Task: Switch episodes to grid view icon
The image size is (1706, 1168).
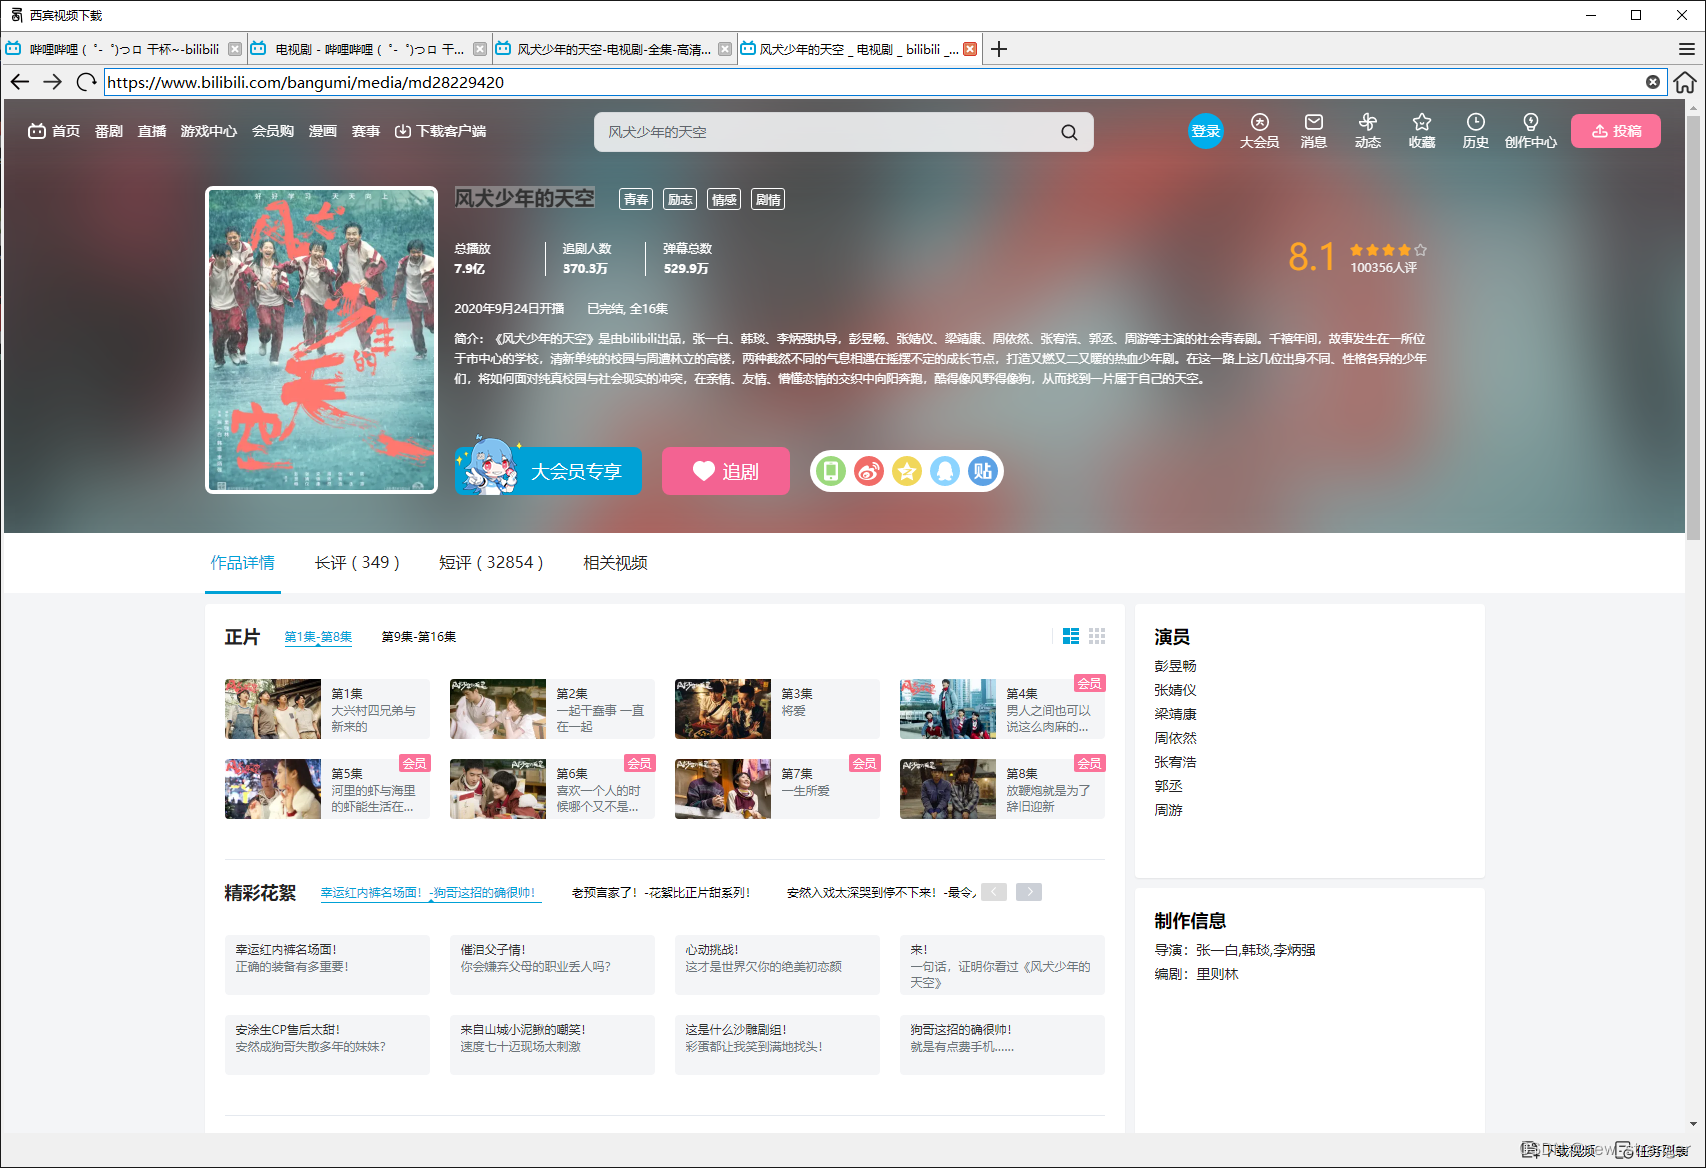Action: (1097, 636)
